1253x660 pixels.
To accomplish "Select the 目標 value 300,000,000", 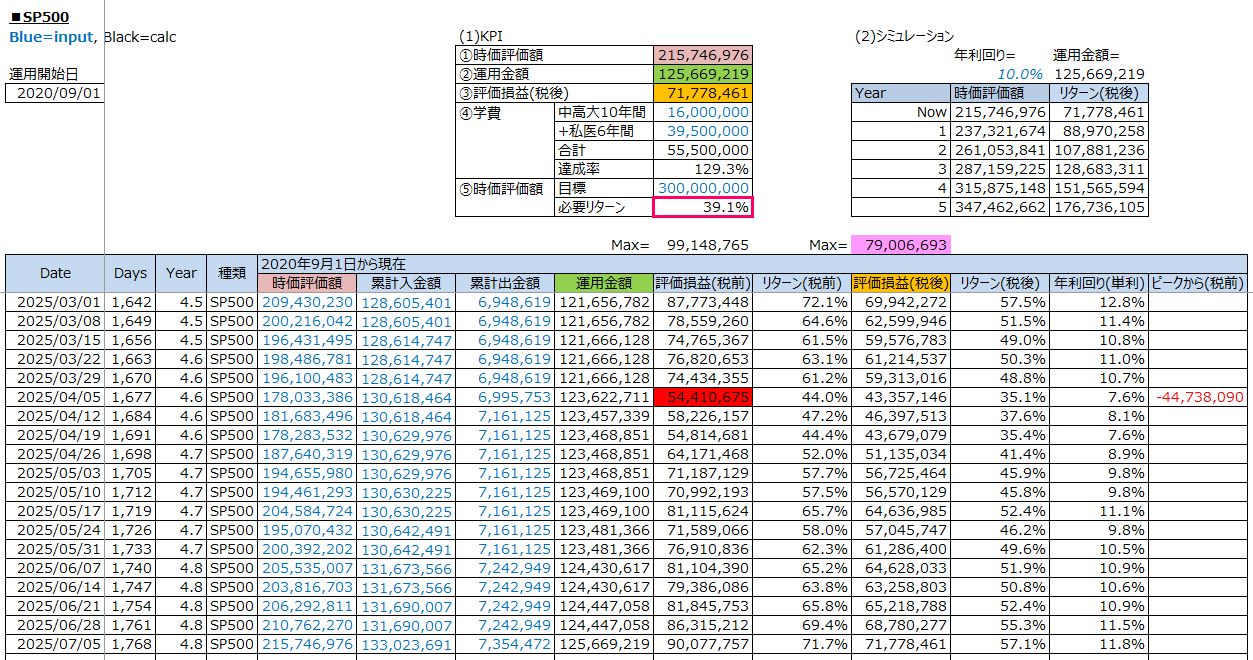I will [x=702, y=188].
